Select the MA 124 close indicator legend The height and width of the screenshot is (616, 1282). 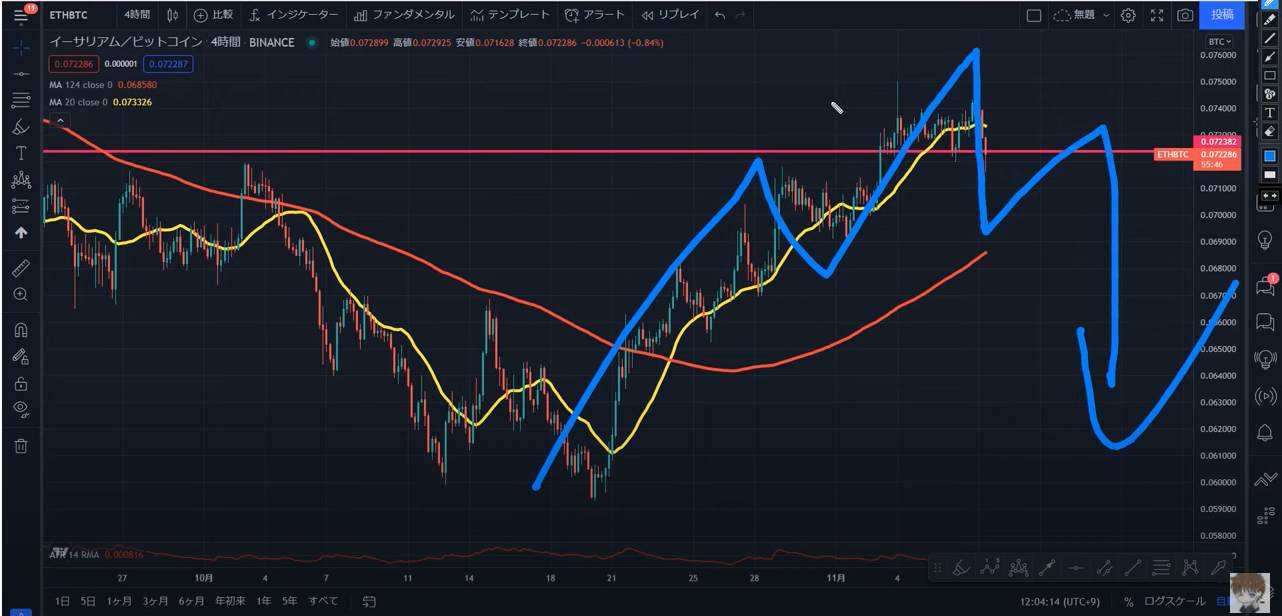point(103,85)
